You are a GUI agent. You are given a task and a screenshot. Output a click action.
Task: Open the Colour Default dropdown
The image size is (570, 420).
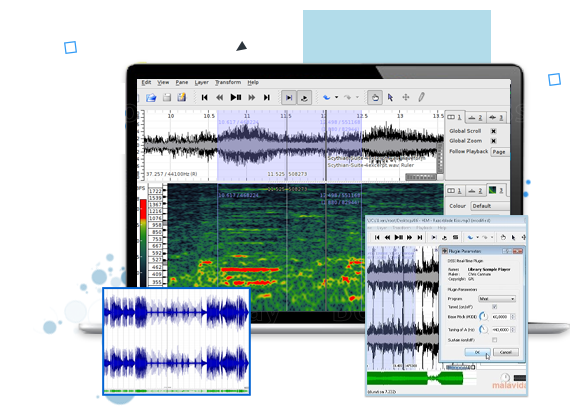490,206
